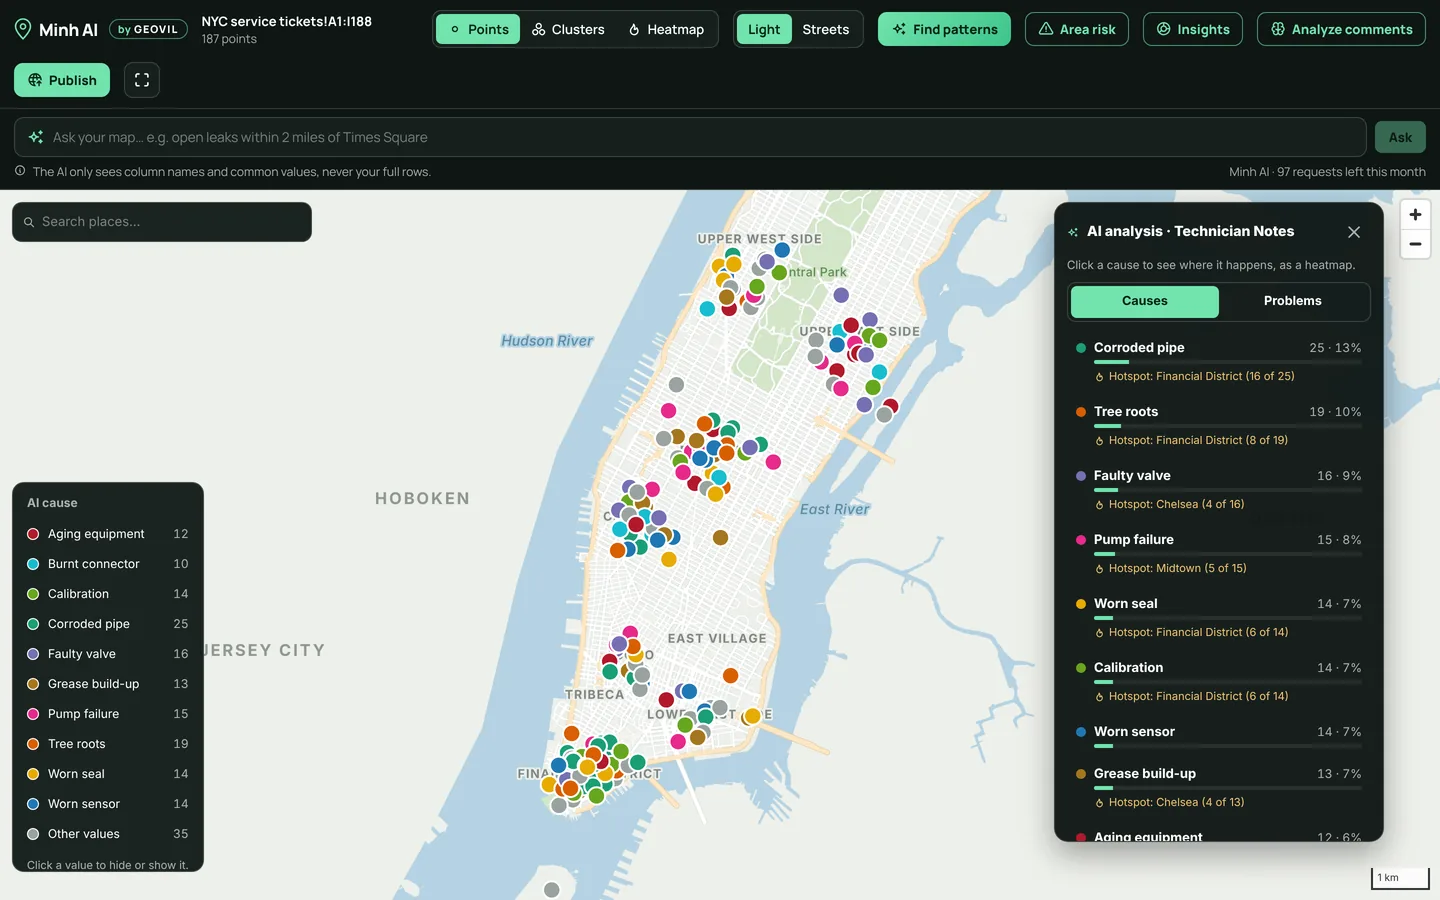
Task: Switch map view to Heatmap mode
Action: tap(666, 29)
